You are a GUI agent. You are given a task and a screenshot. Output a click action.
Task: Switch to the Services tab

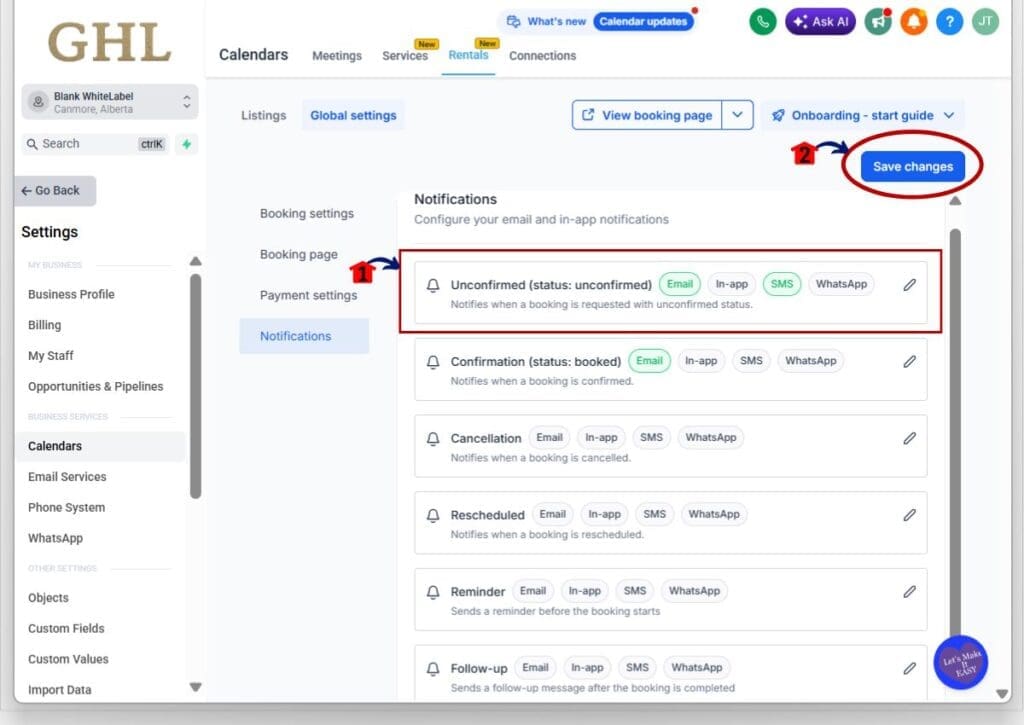pos(405,56)
